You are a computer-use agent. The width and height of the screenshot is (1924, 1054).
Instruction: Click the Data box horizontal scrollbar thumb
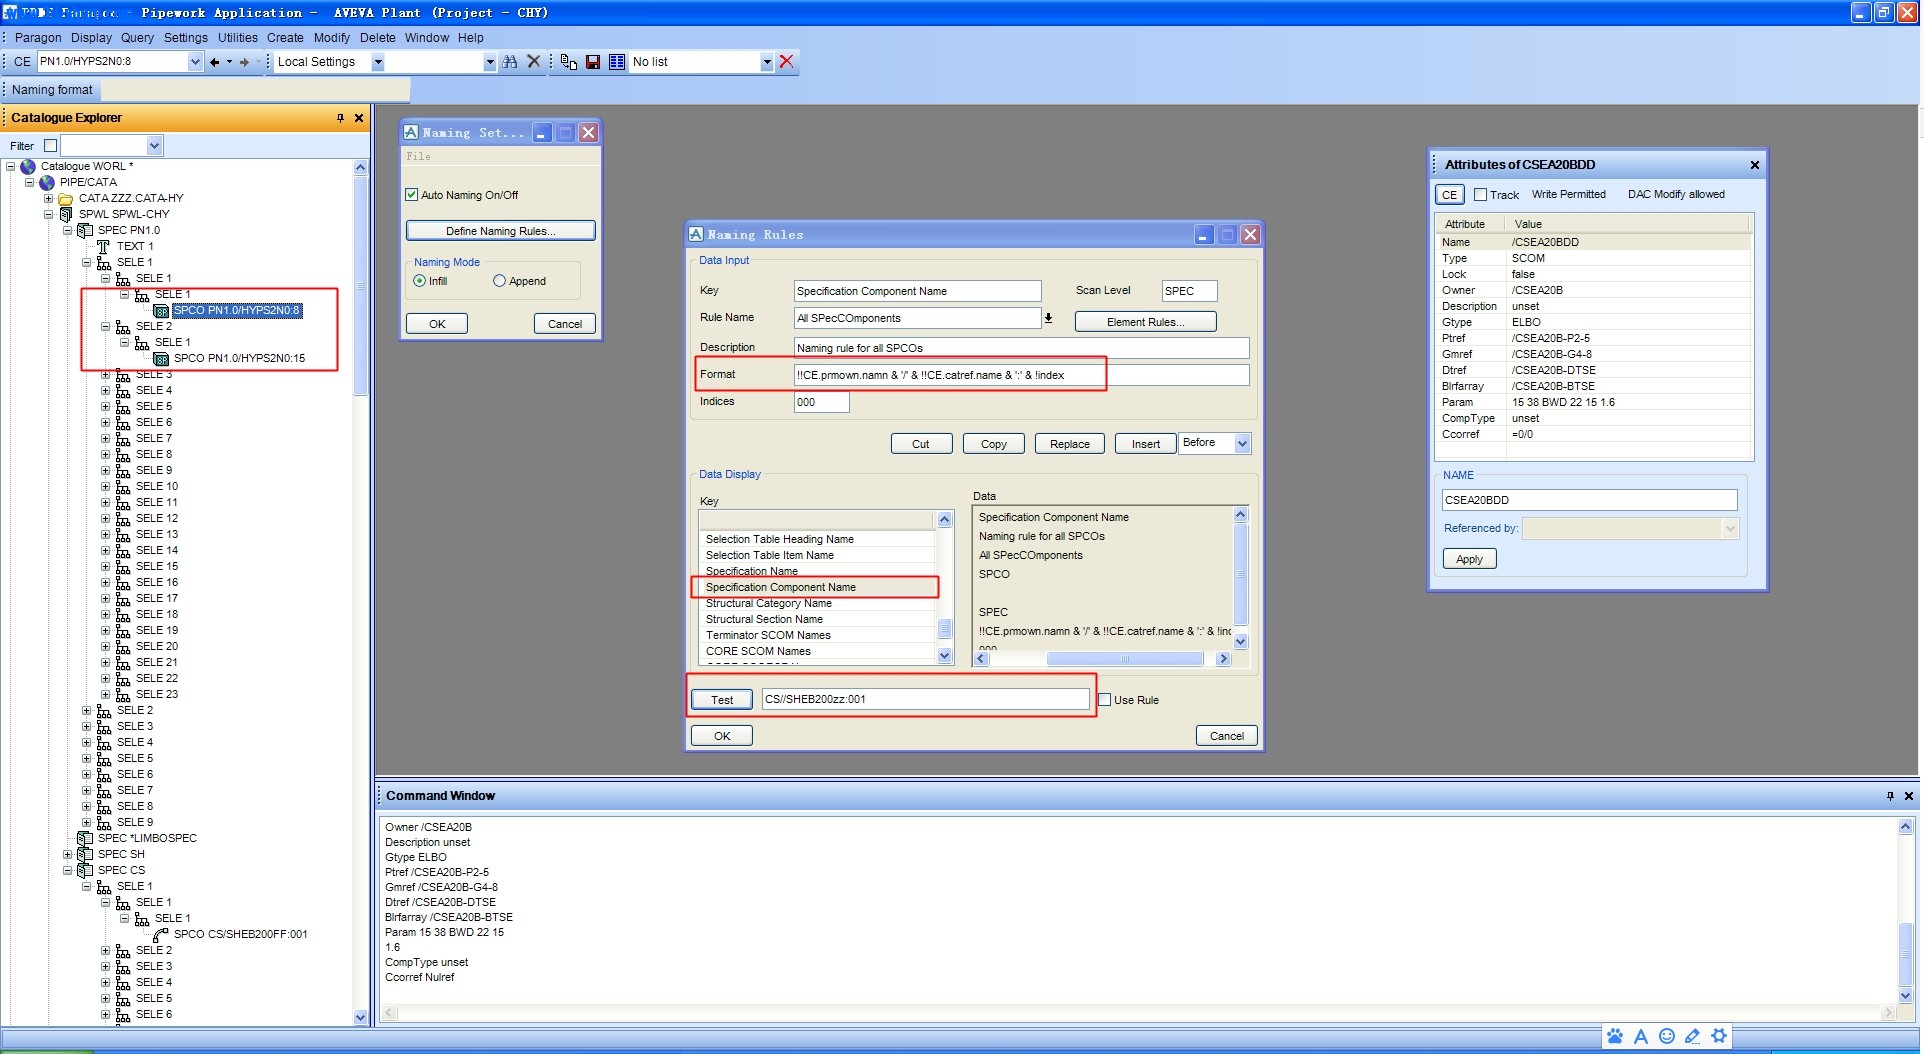tap(1124, 659)
